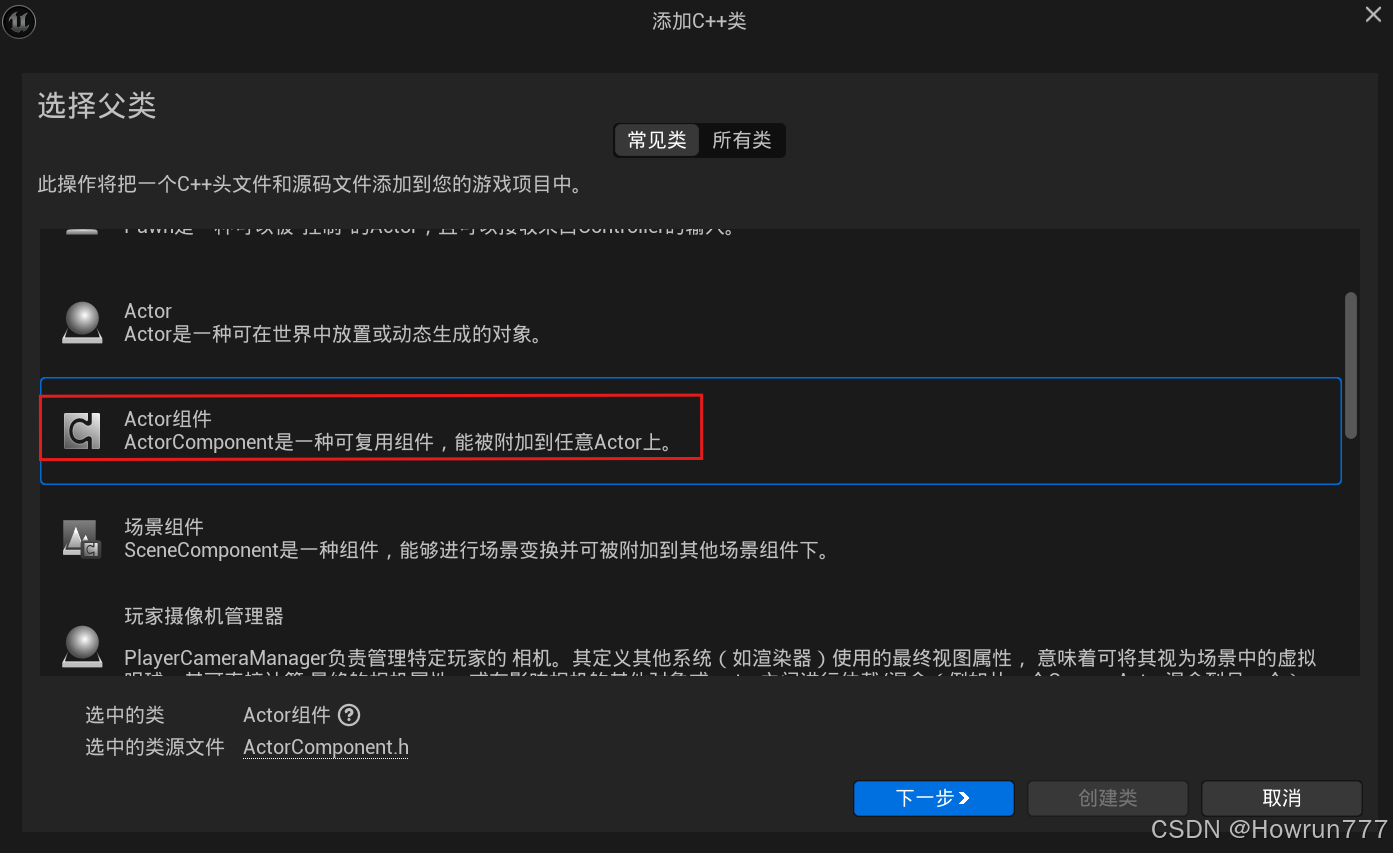Viewport: 1393px width, 853px height.
Task: Click the 选择父类 heading
Action: [97, 105]
